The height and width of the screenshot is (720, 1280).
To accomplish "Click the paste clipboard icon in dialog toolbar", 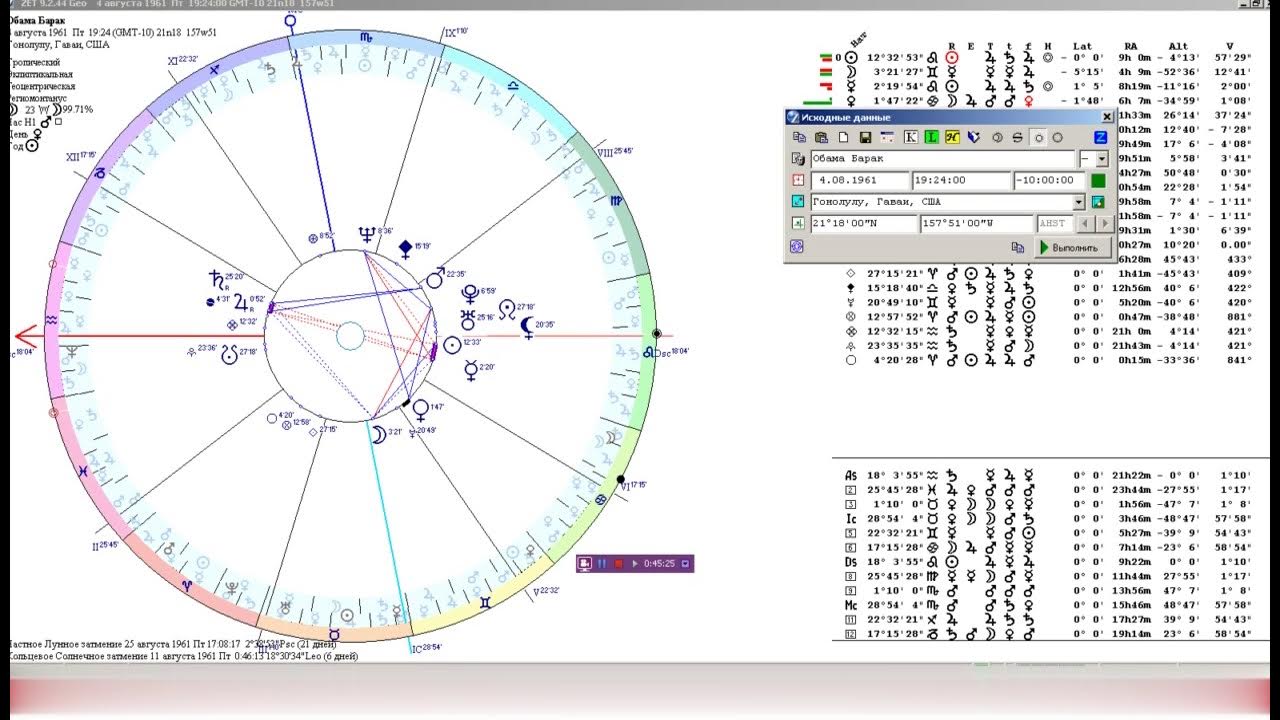I will tap(821, 138).
